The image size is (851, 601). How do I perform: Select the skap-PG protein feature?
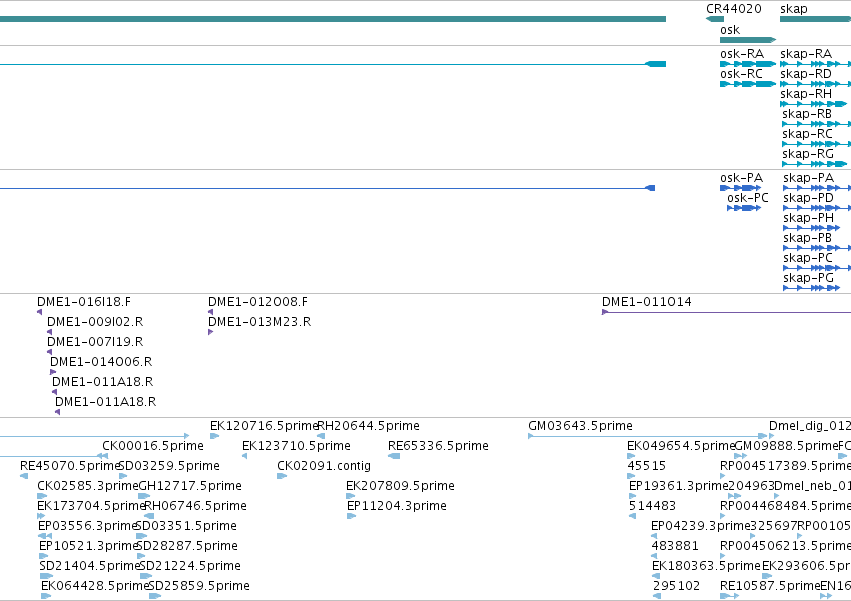pos(811,288)
